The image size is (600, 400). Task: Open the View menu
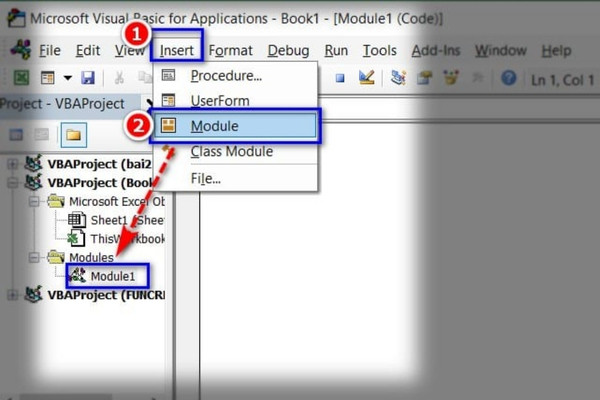coord(130,51)
